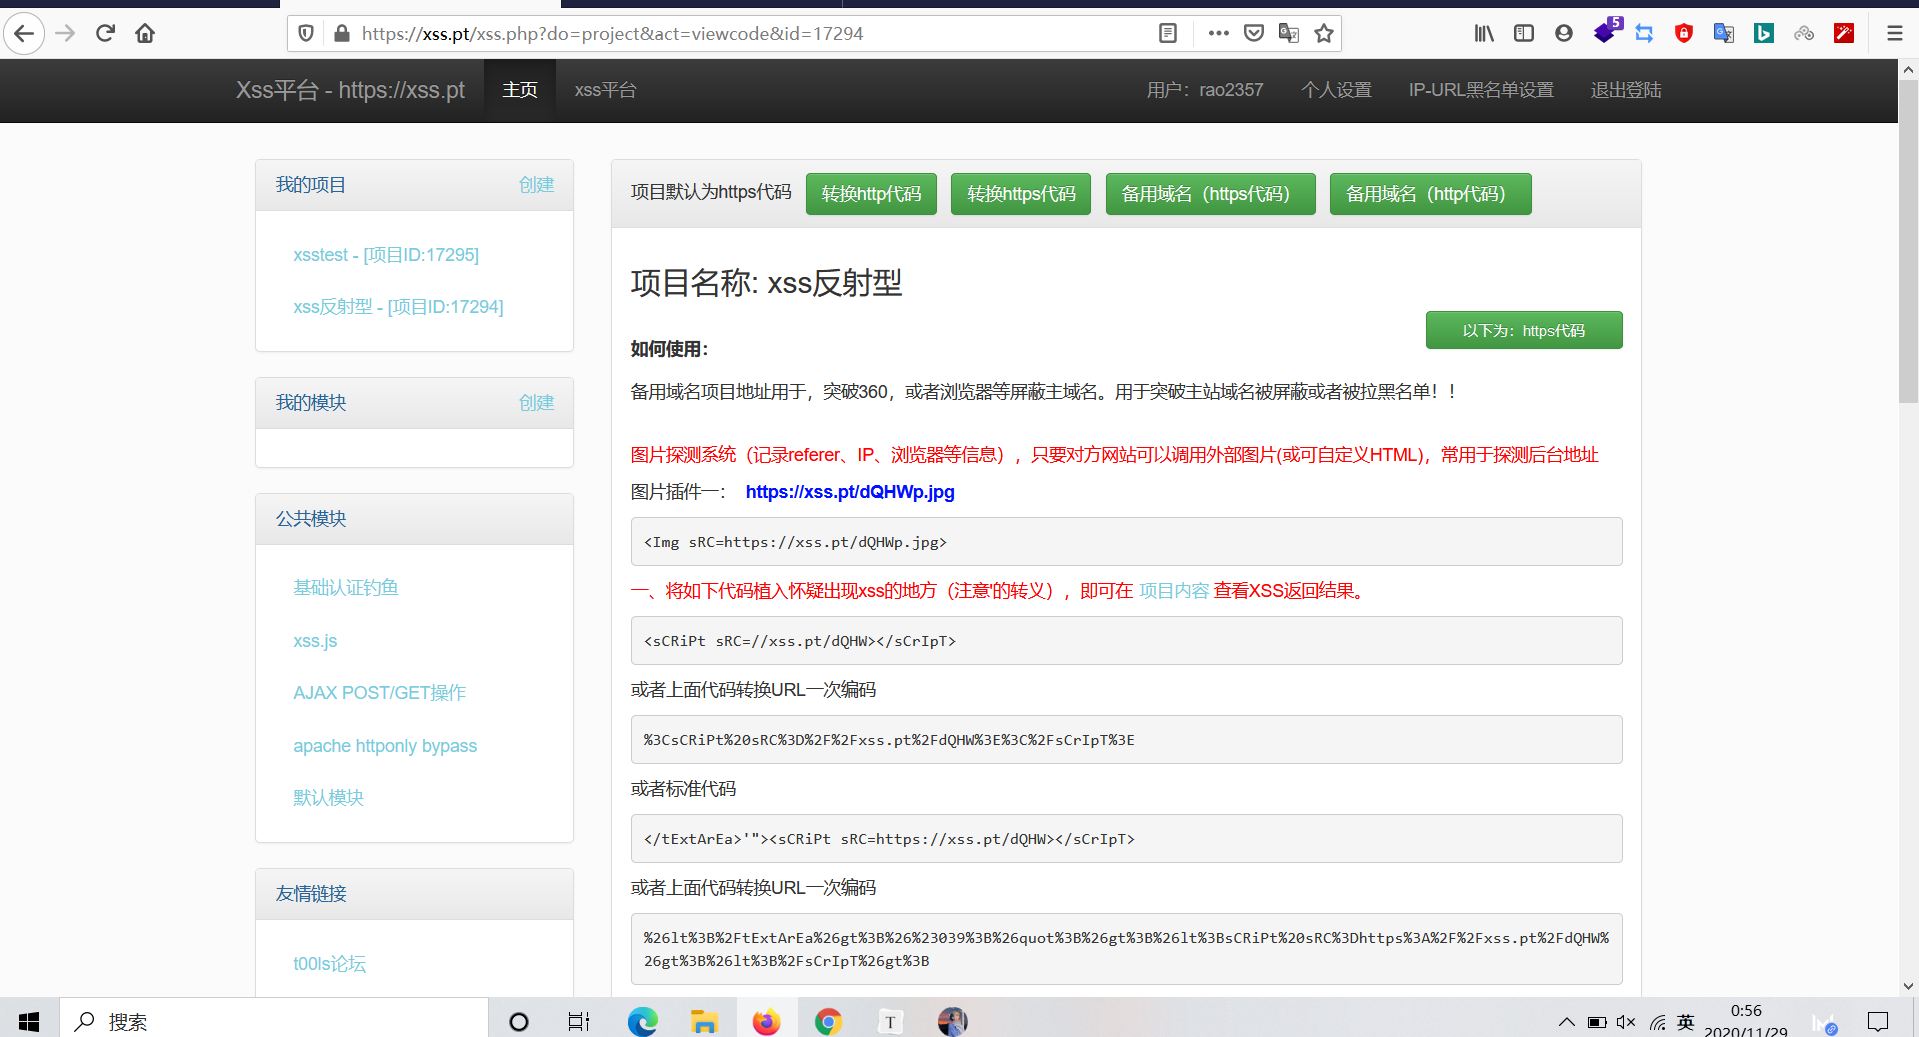
Task: Click the volume muted tray icon
Action: pyautogui.click(x=1626, y=1022)
